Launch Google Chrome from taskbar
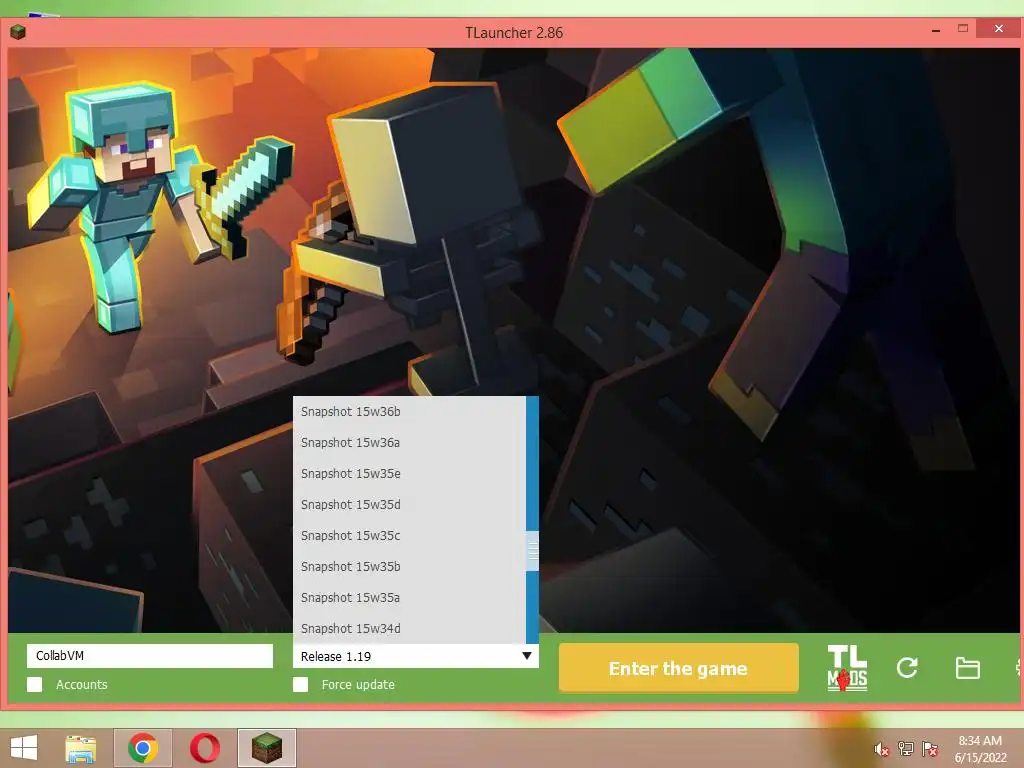 point(142,748)
